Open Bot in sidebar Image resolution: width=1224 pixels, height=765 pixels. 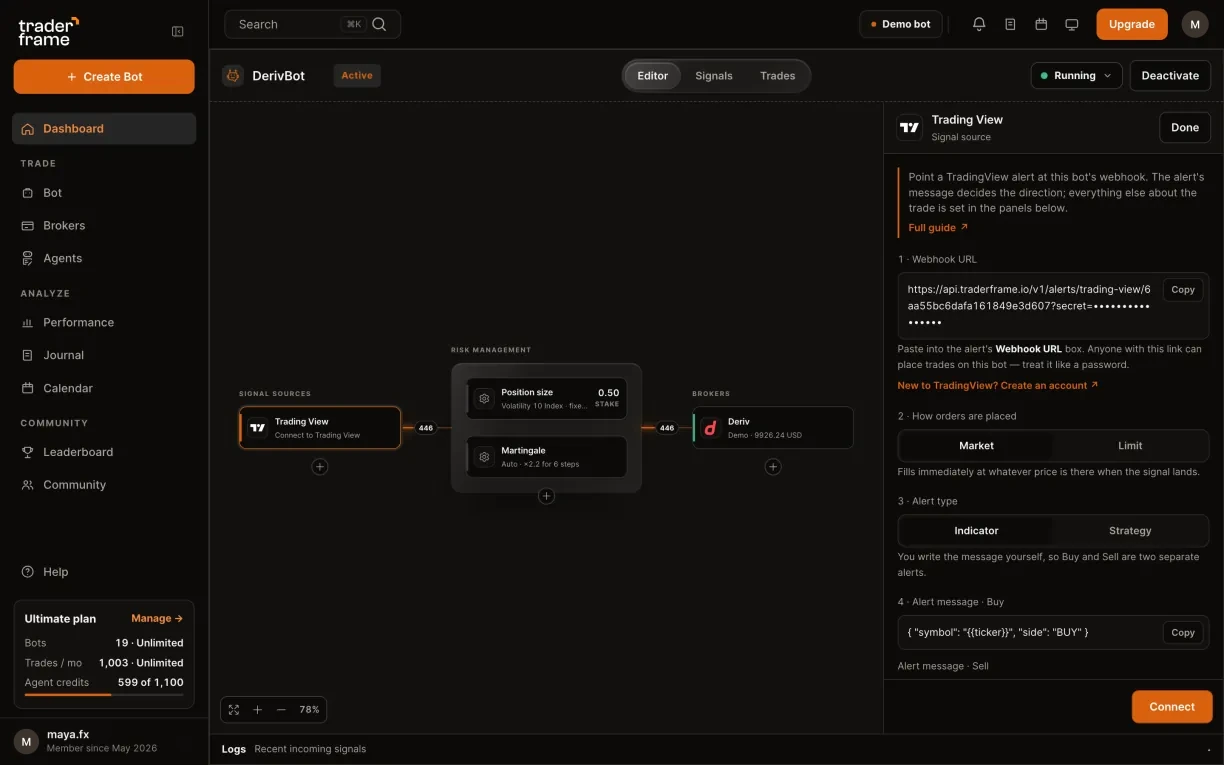coord(104,192)
